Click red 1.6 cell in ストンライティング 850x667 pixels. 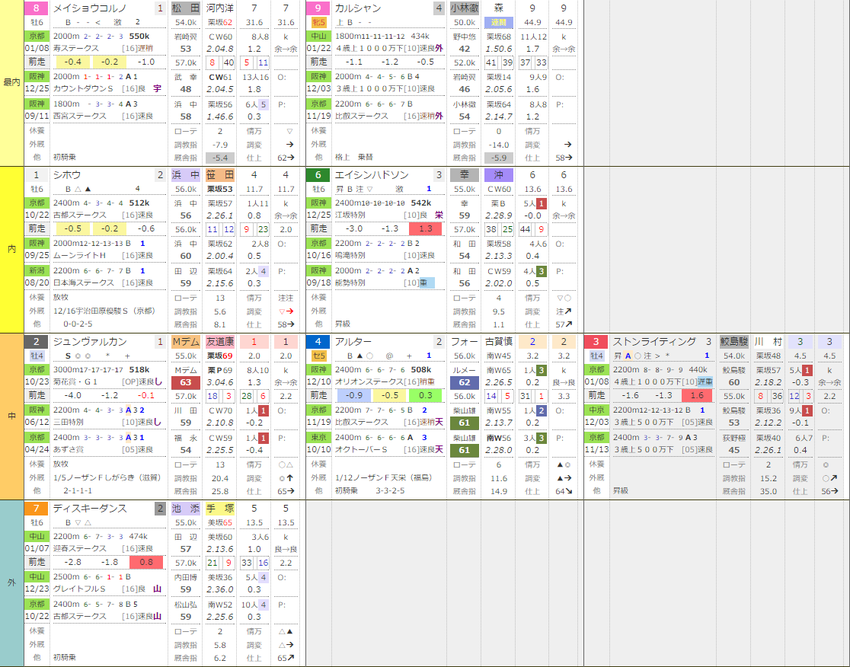tap(697, 395)
